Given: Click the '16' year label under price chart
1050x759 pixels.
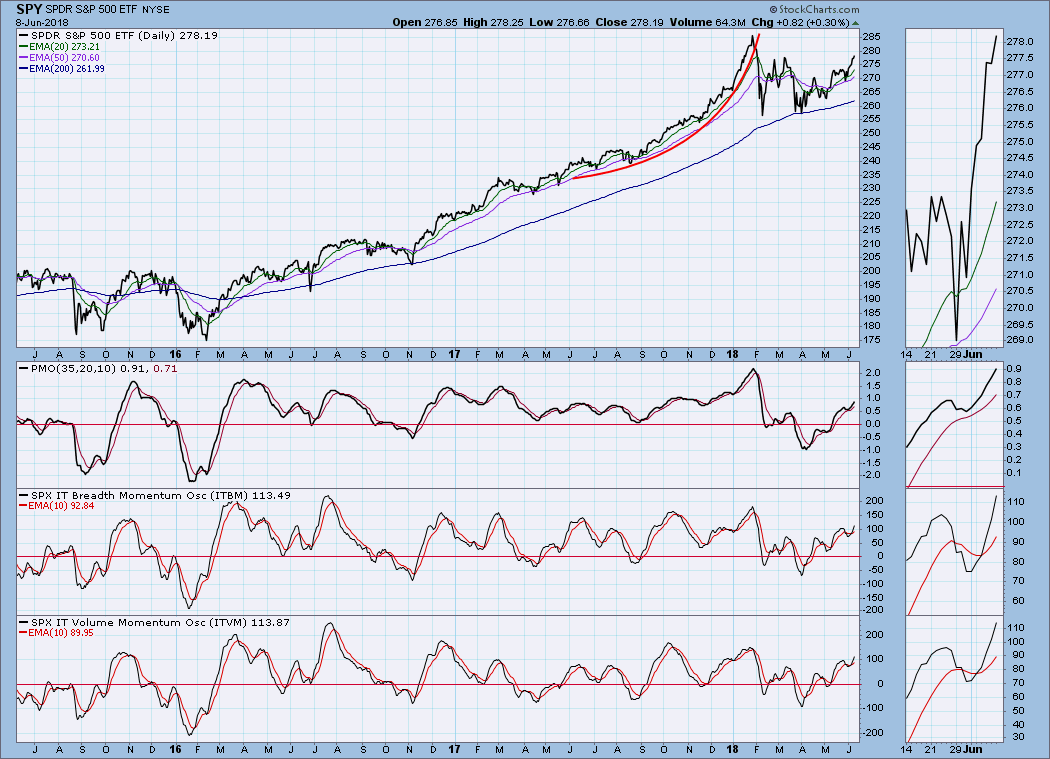Looking at the screenshot, I should (x=175, y=354).
